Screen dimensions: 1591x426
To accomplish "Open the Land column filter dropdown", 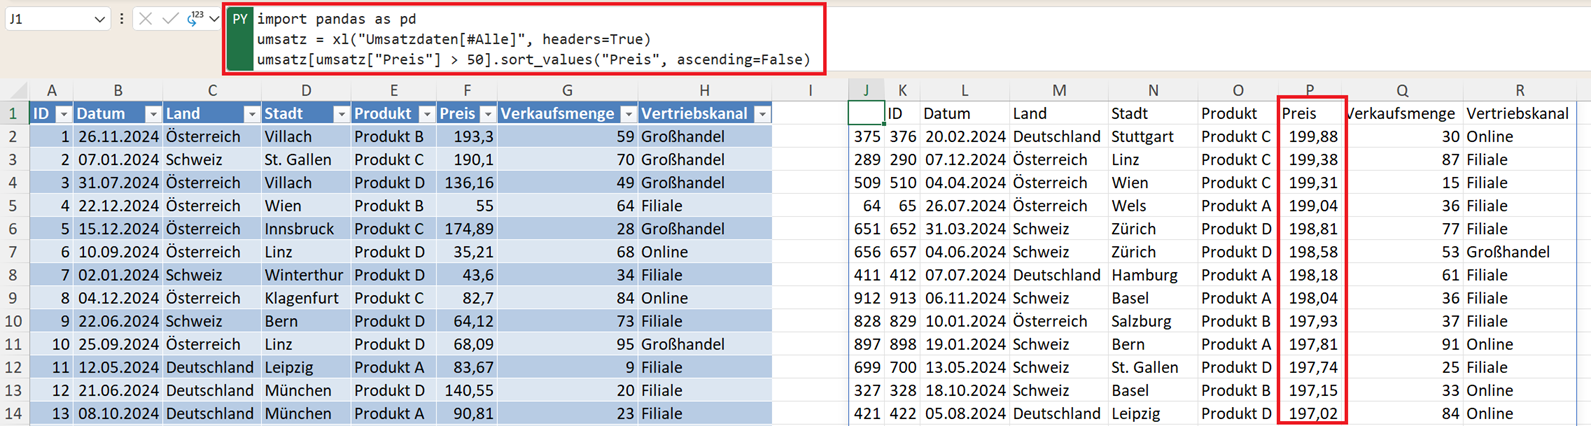I will click(x=251, y=114).
